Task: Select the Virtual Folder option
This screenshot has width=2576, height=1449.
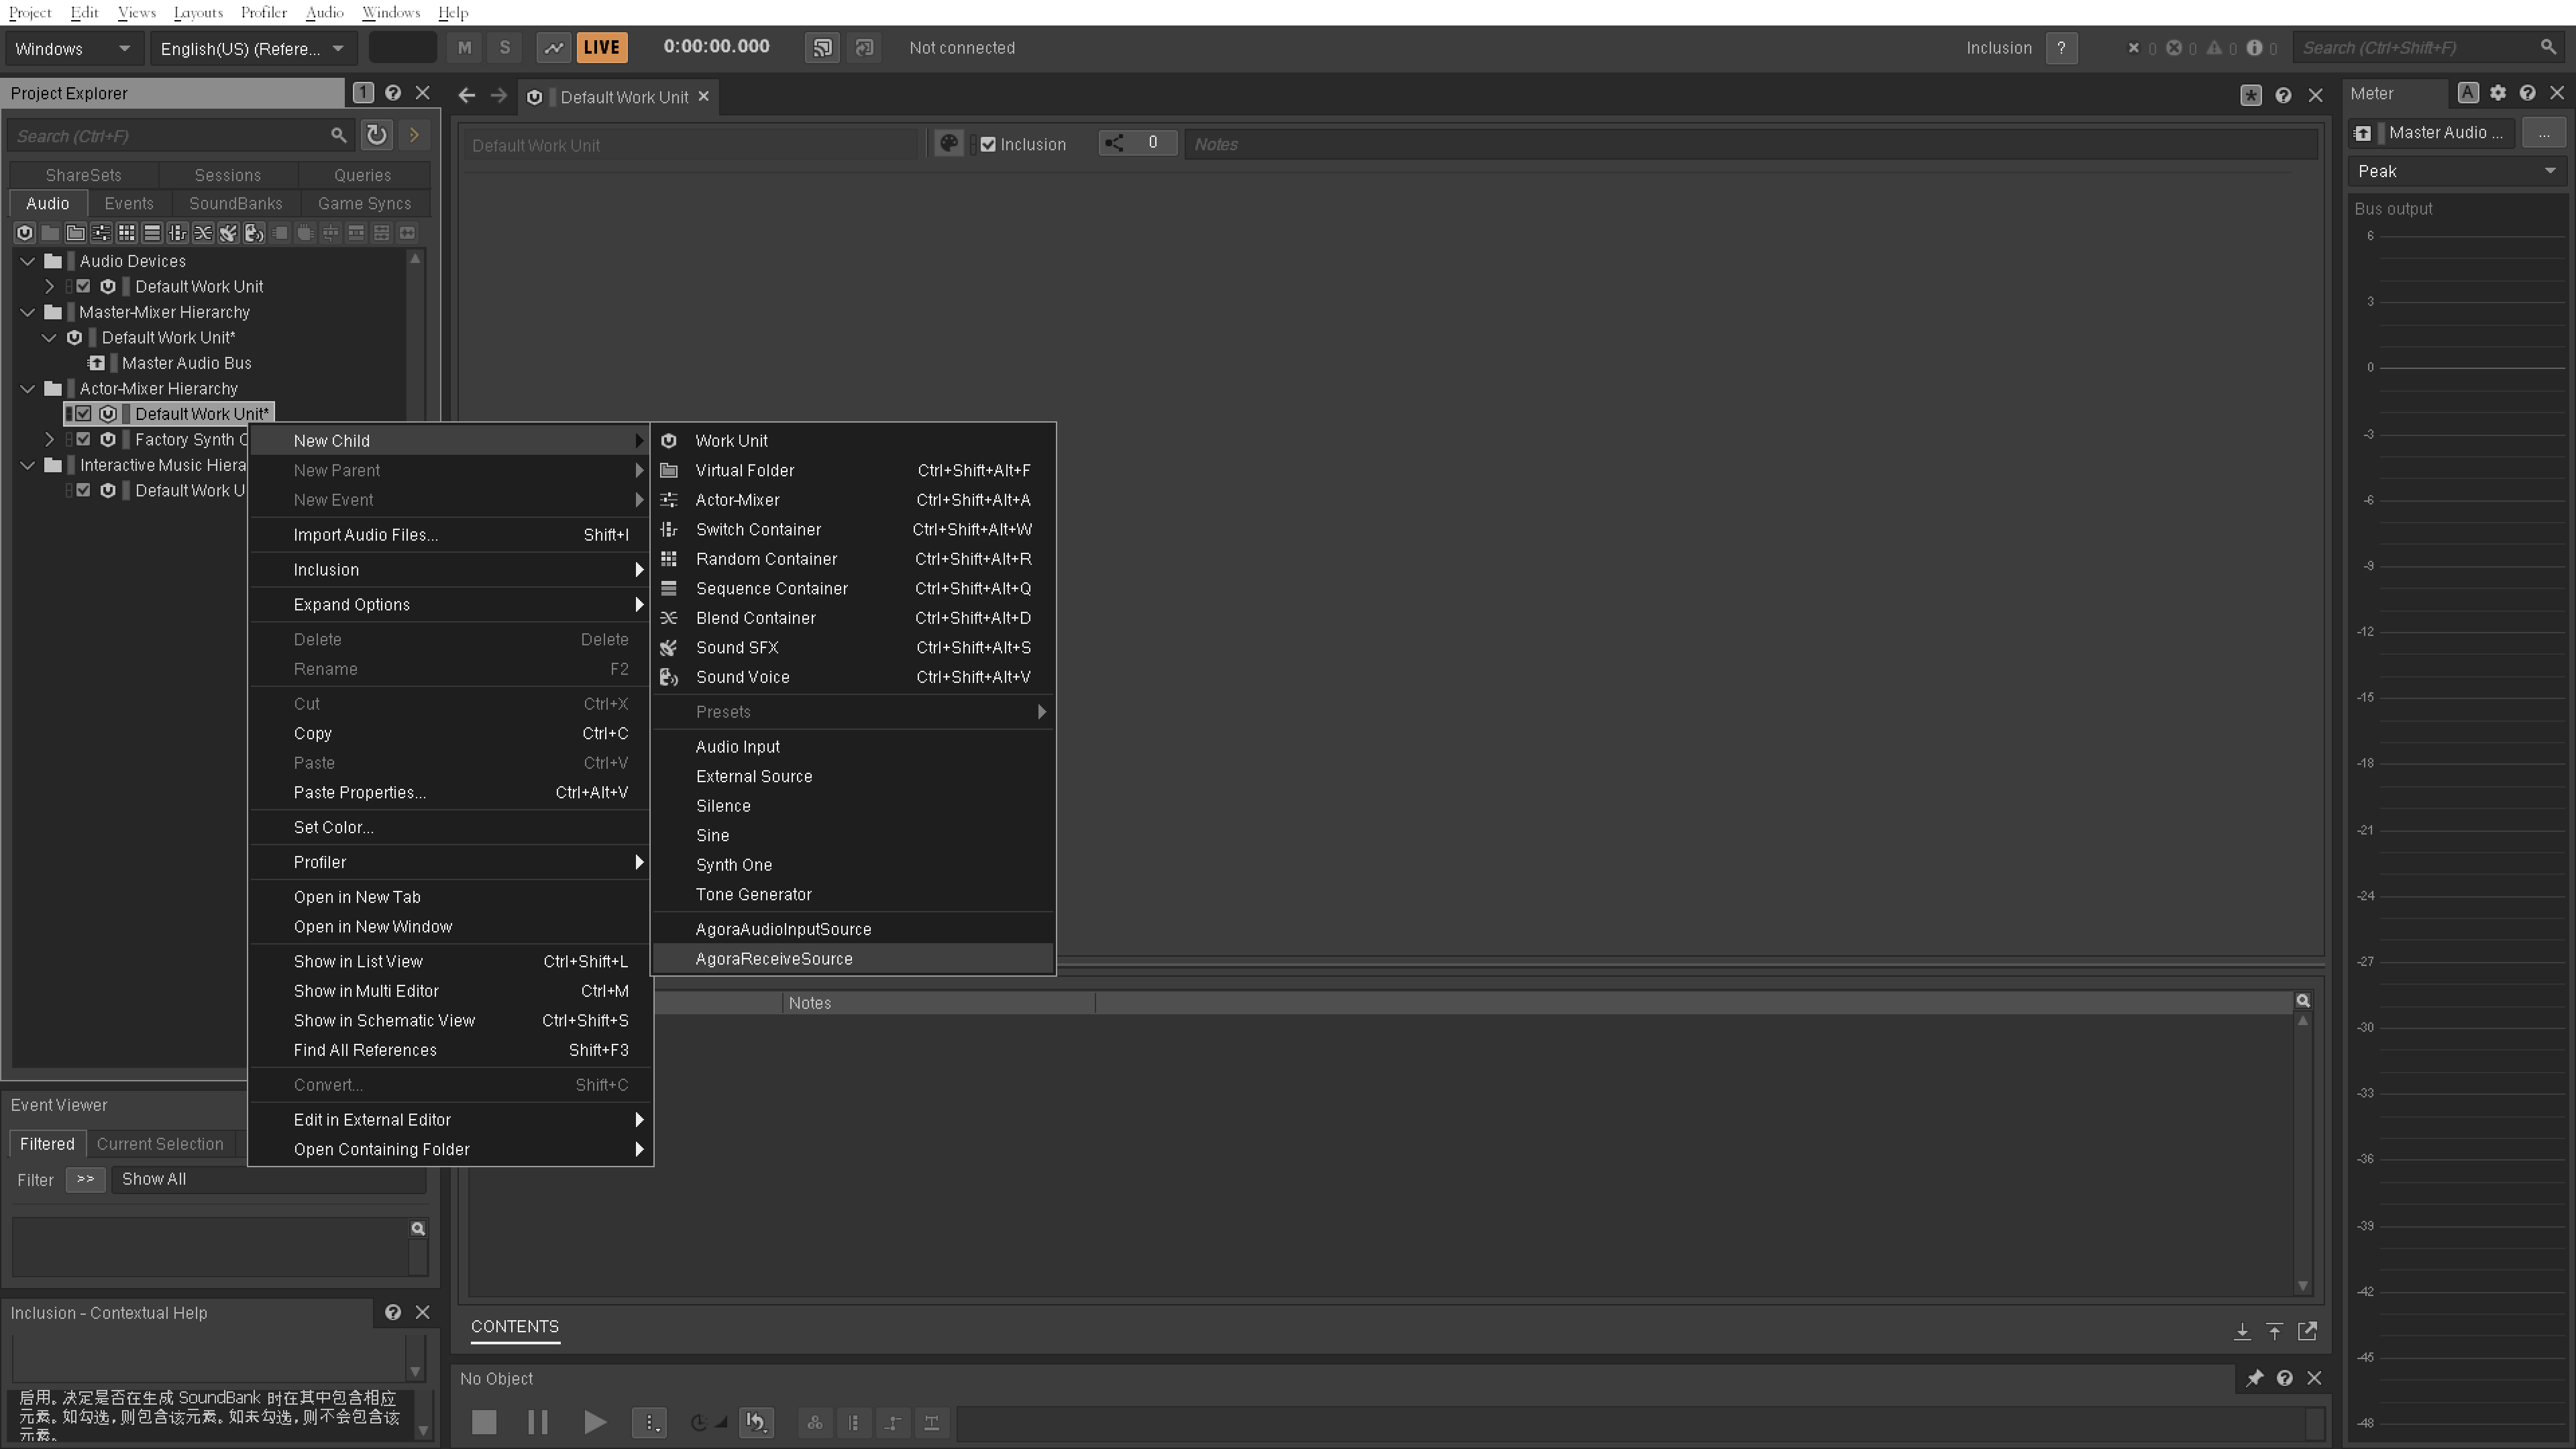Action: pos(743,469)
